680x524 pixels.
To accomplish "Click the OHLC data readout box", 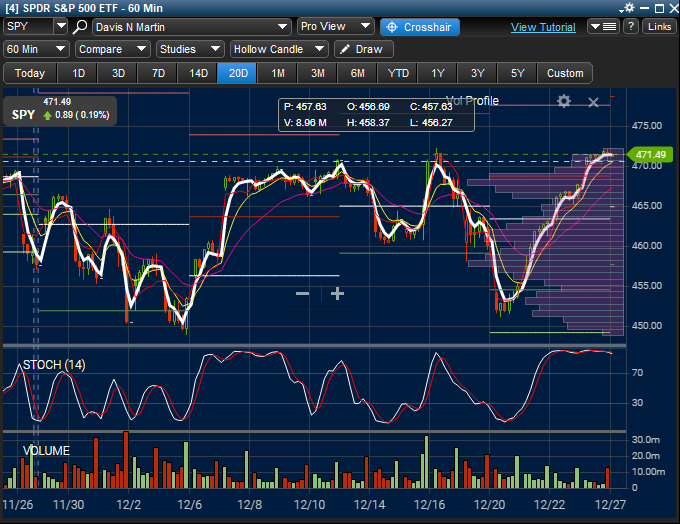I will 376,115.
